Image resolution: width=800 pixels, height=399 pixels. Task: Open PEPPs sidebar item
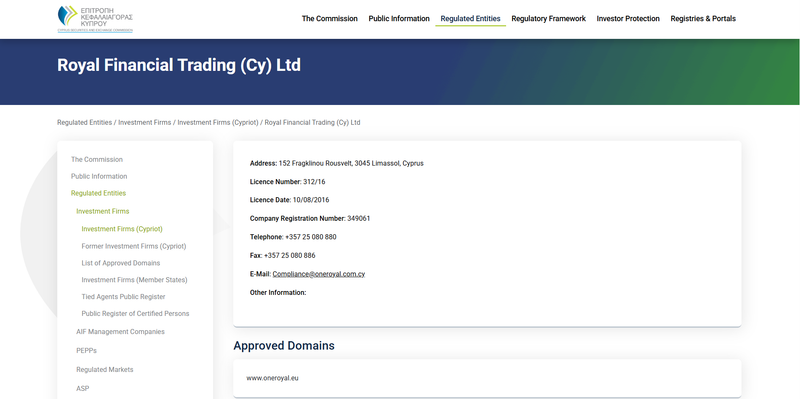[86, 351]
